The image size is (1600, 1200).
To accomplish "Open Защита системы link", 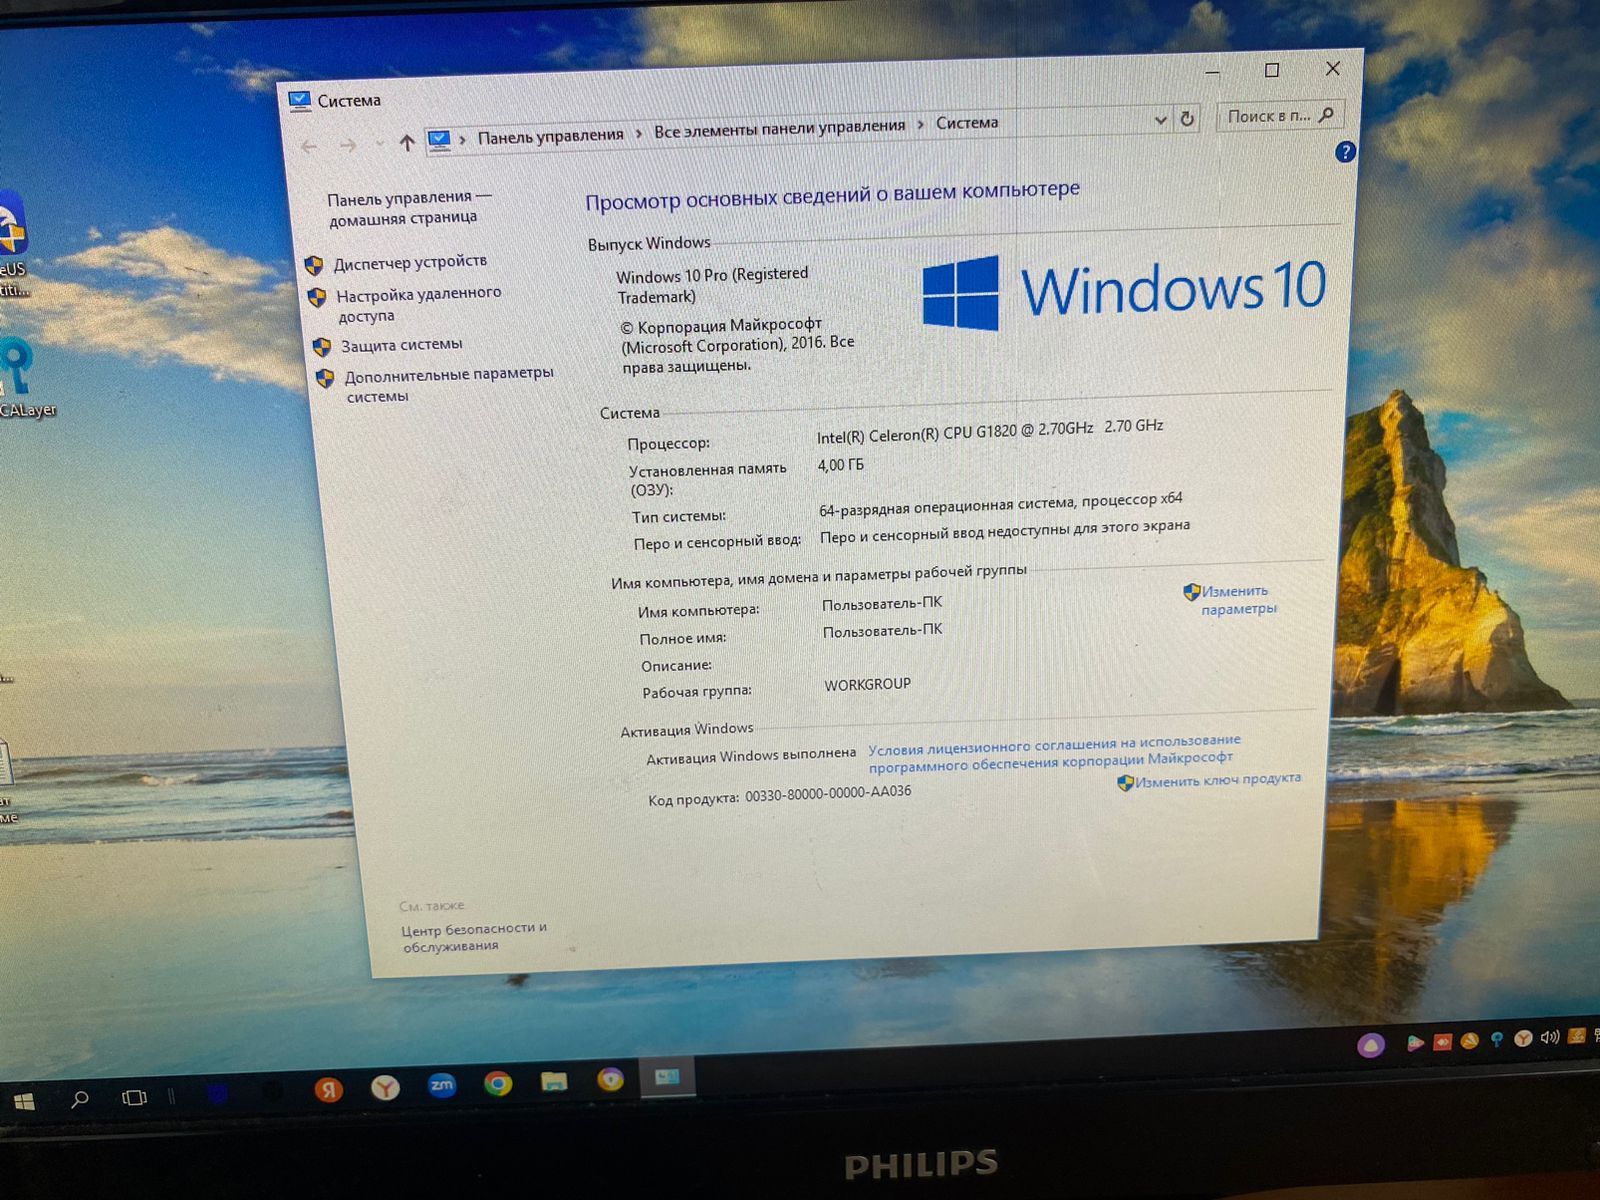I will (x=401, y=345).
